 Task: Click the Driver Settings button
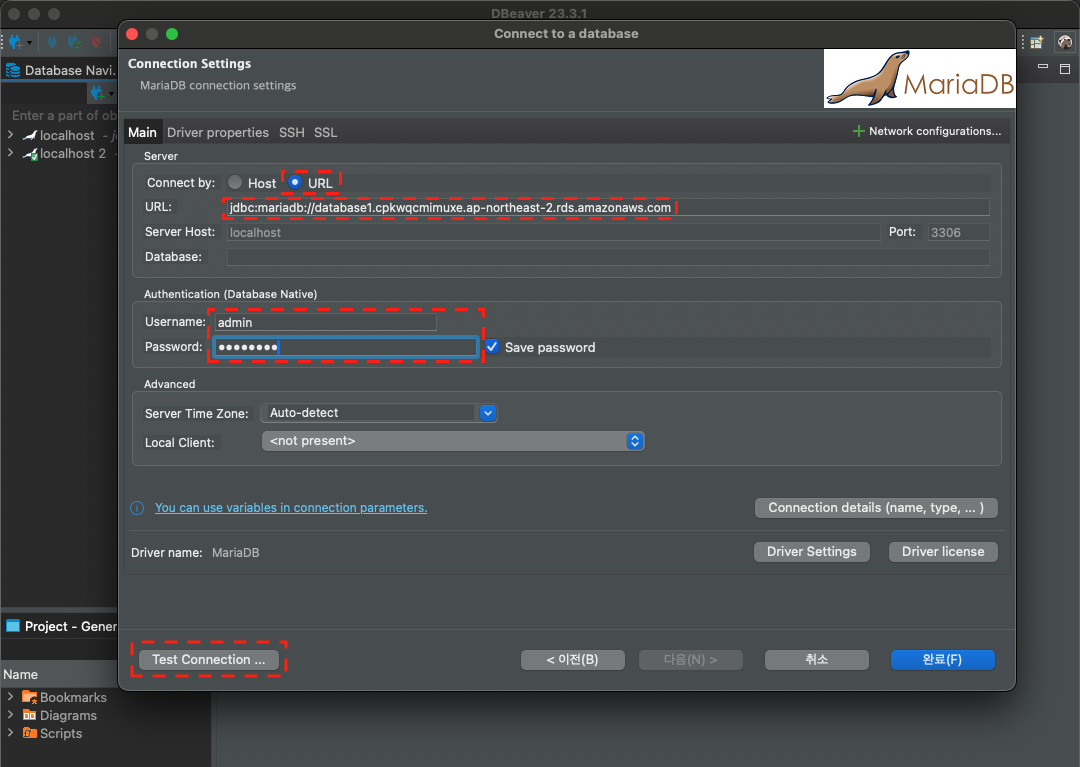811,552
